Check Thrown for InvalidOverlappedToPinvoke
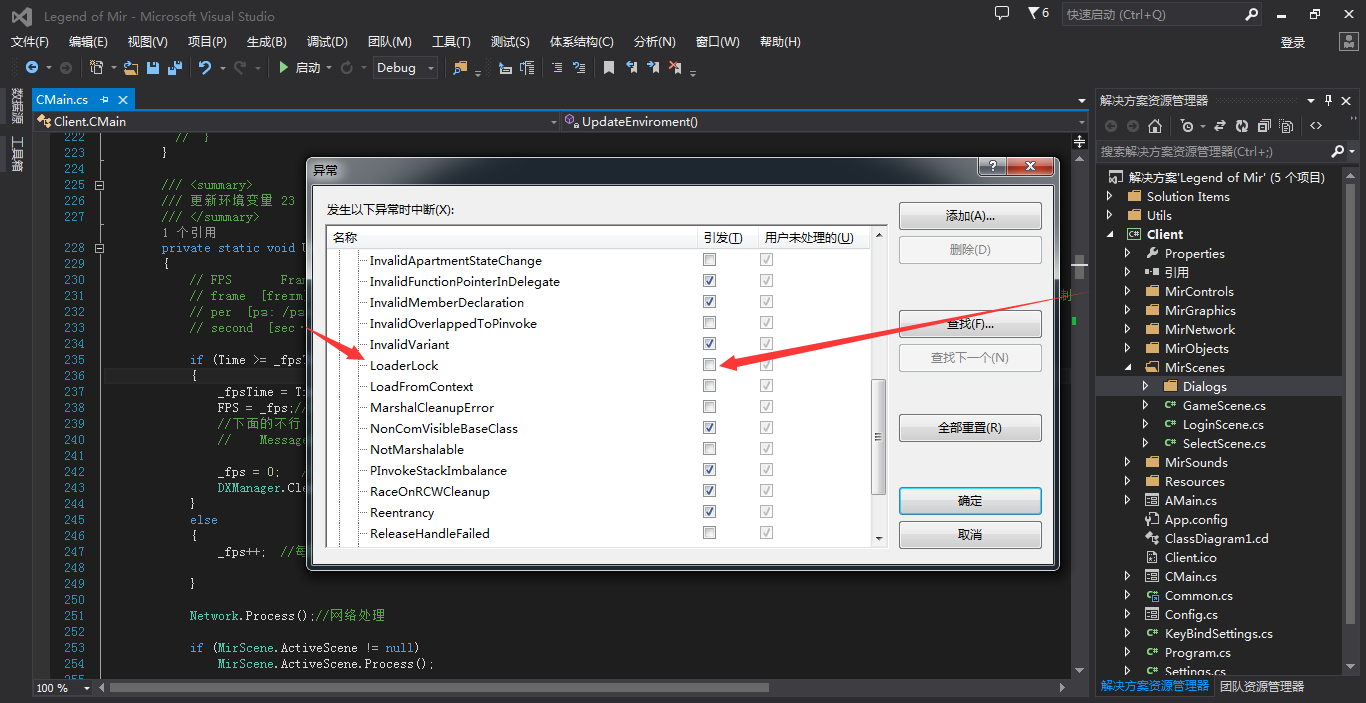Screen dimensions: 1366x703 point(709,323)
